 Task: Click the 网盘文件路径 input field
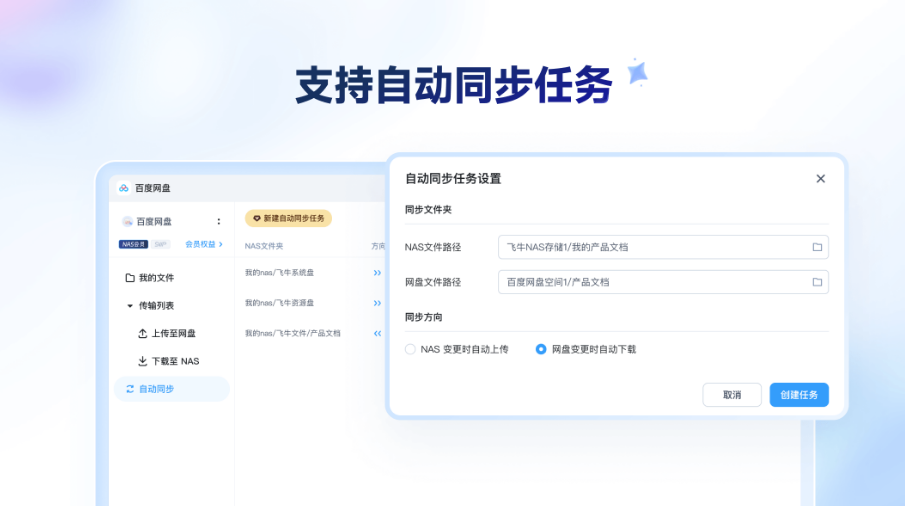(x=663, y=282)
